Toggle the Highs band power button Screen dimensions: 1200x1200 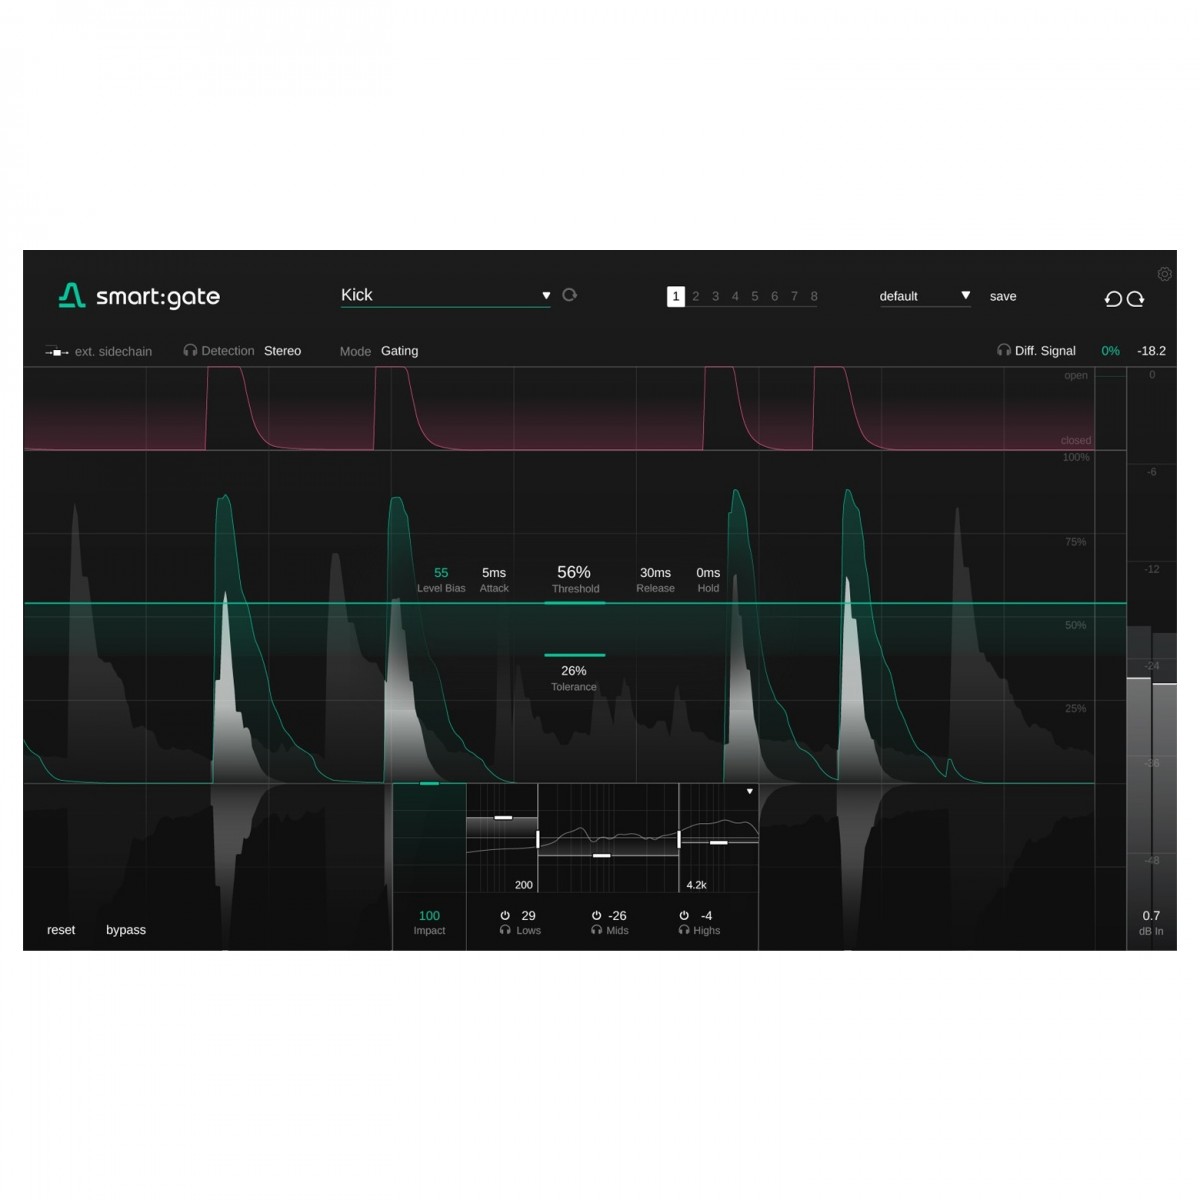684,915
